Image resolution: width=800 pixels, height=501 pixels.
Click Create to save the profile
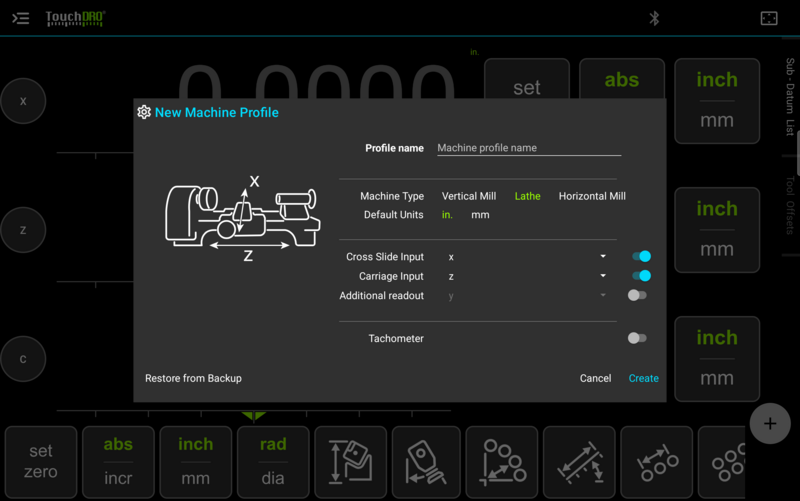643,379
